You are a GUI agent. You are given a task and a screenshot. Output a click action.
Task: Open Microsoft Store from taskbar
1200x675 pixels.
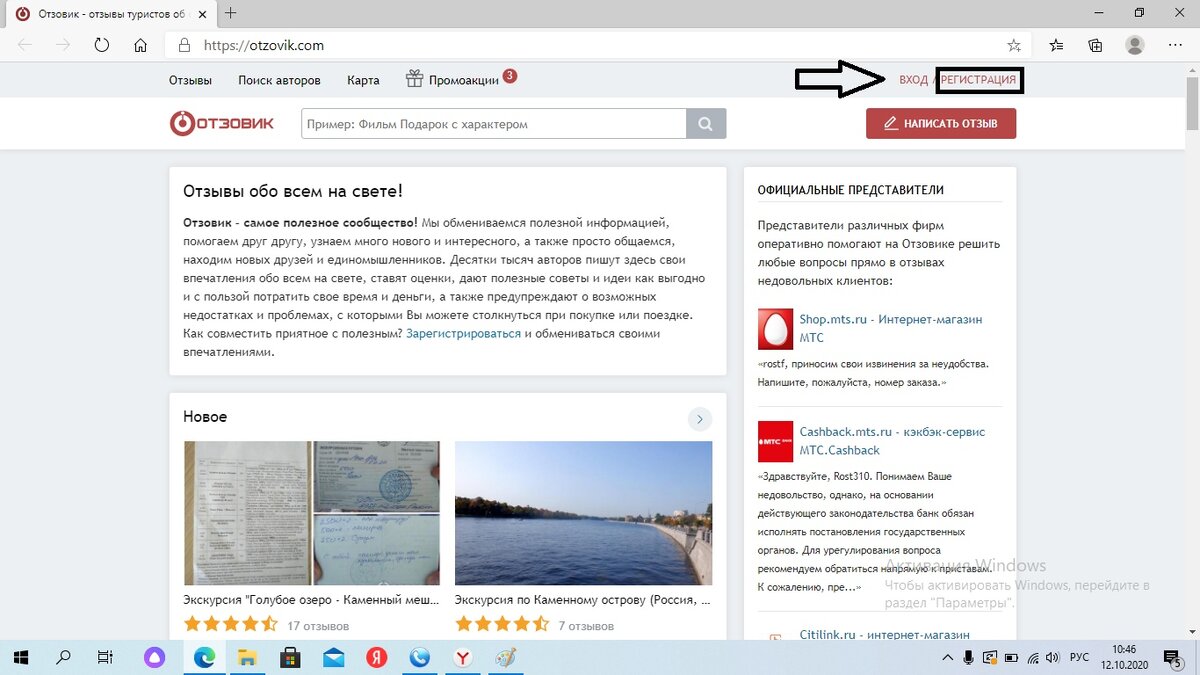click(x=291, y=657)
